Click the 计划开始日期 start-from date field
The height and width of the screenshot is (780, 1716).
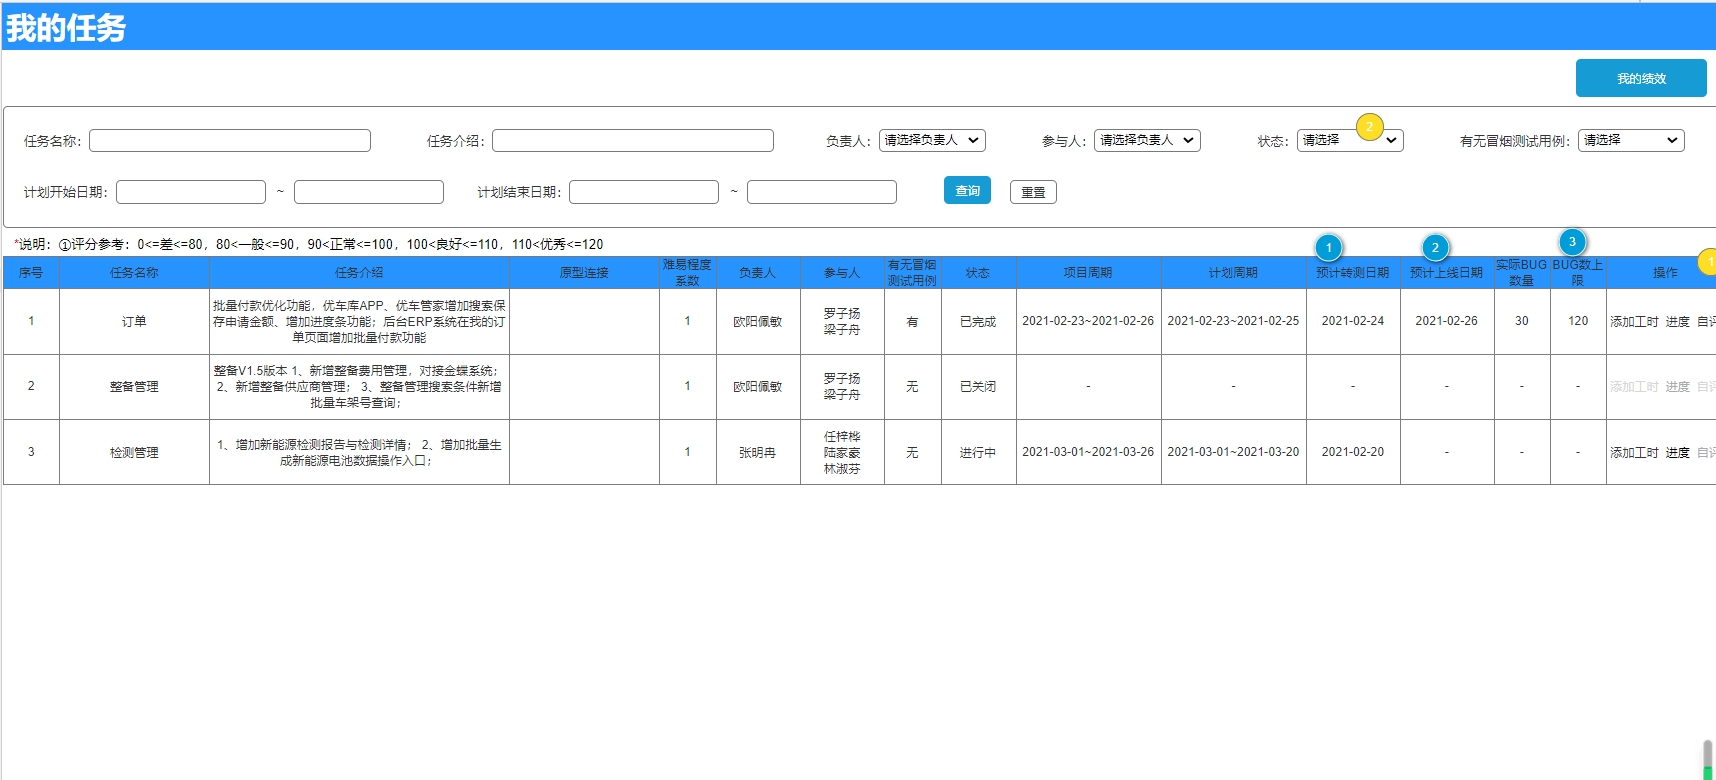191,192
